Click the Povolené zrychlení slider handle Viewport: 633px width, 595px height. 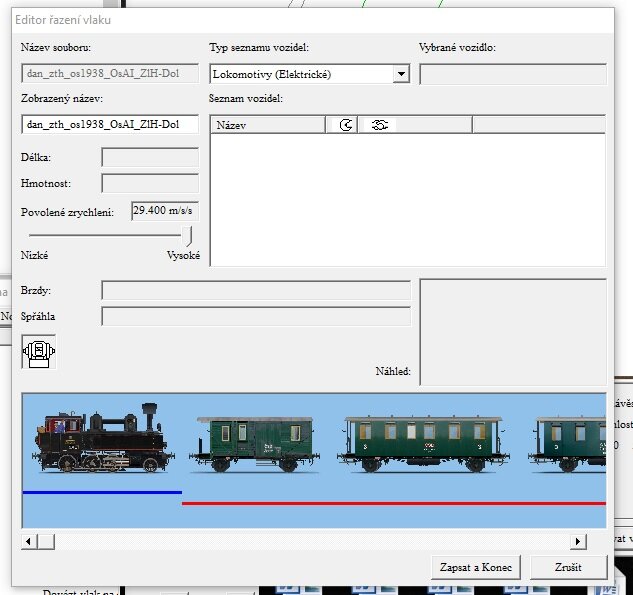[x=187, y=235]
